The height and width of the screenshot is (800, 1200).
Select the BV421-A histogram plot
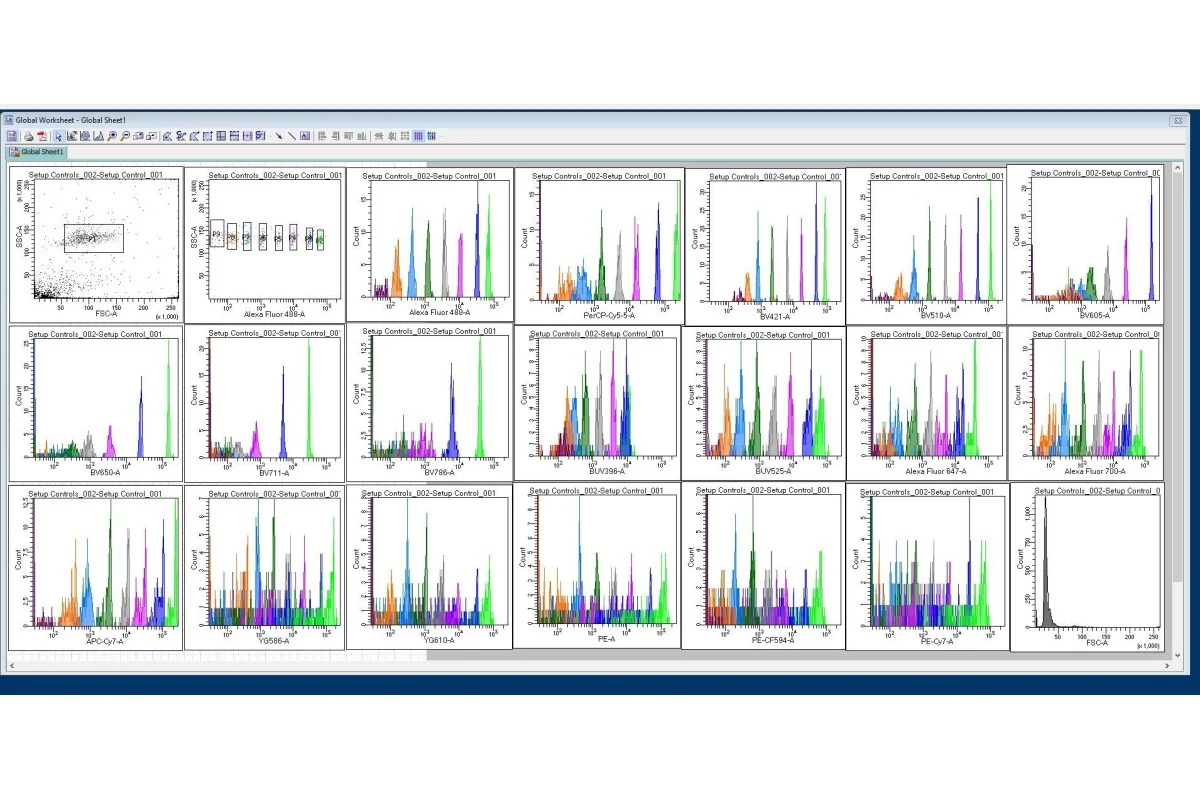point(764,245)
